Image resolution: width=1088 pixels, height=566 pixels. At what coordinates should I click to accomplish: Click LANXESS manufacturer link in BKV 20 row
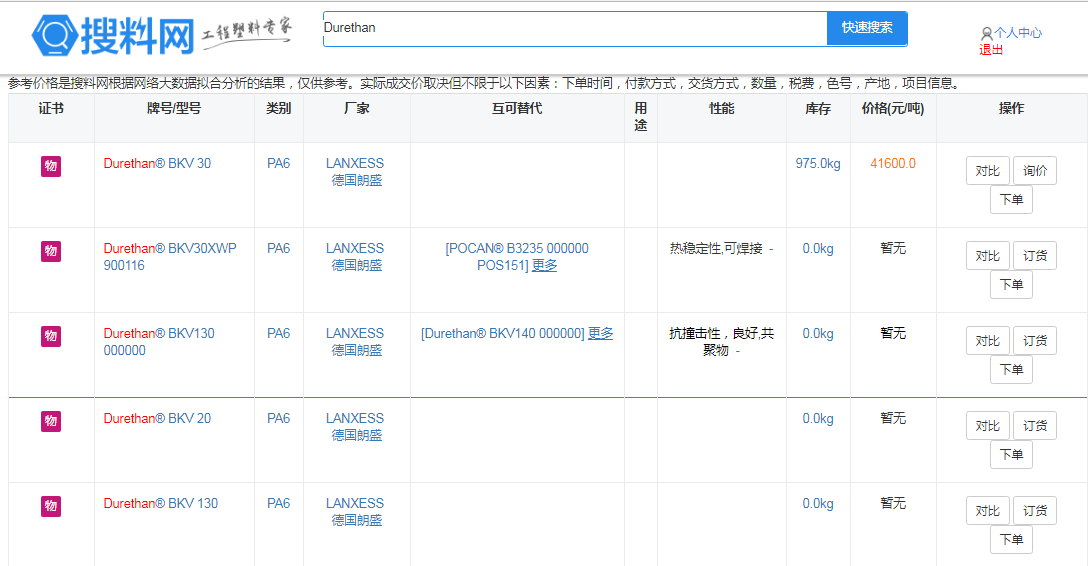(355, 418)
